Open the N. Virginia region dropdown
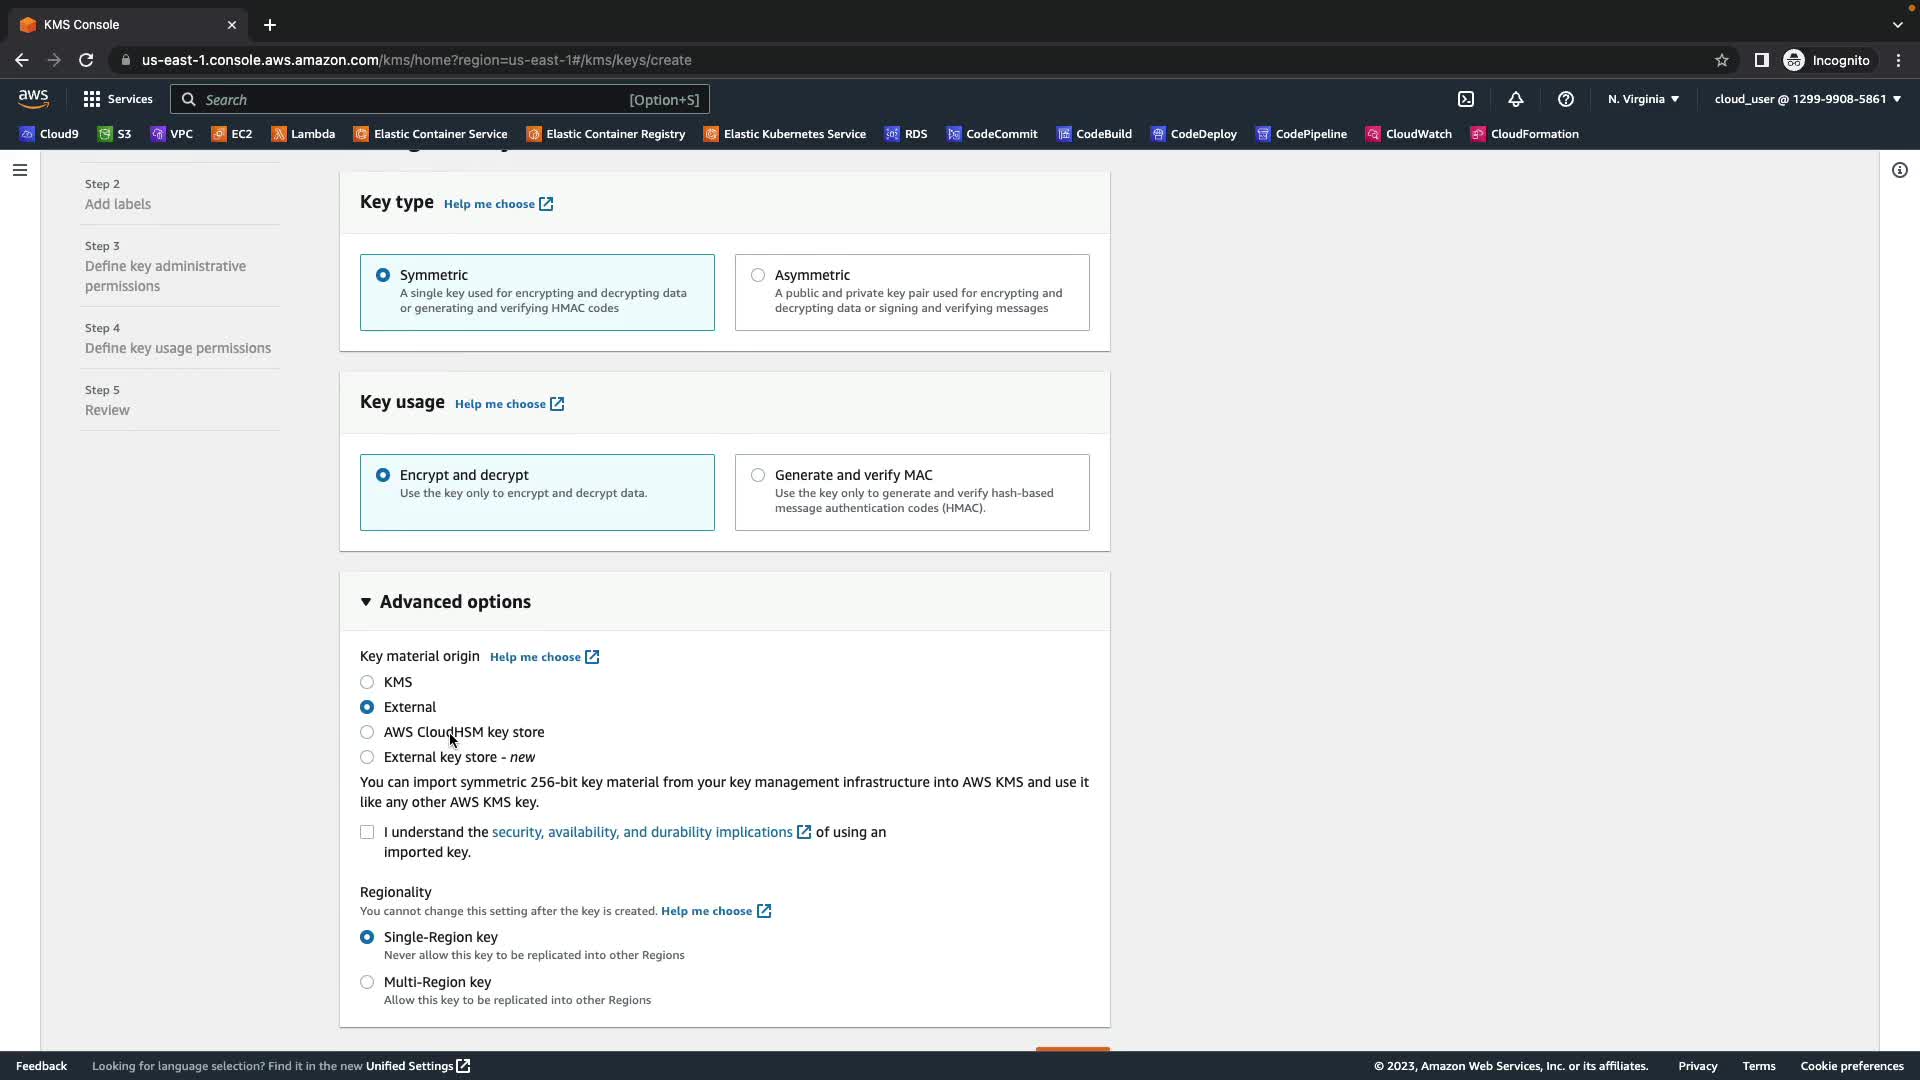This screenshot has width=1920, height=1080. pos(1643,99)
